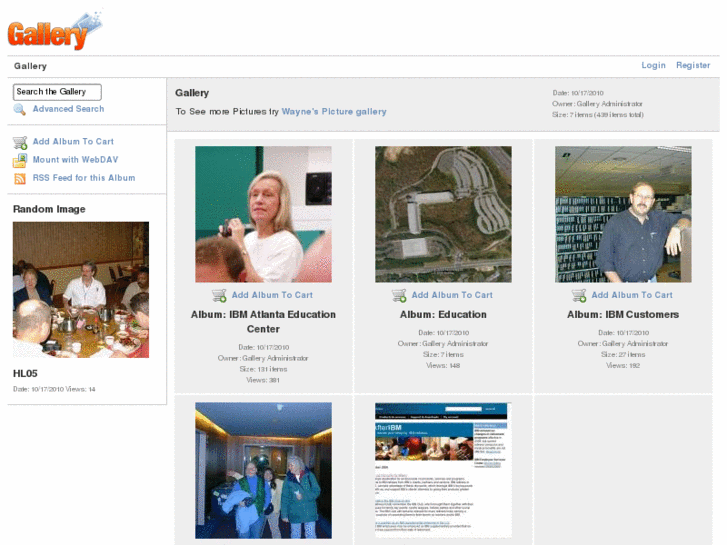Add Education album to cart
Screen dimensions: 727x545
pos(452,295)
